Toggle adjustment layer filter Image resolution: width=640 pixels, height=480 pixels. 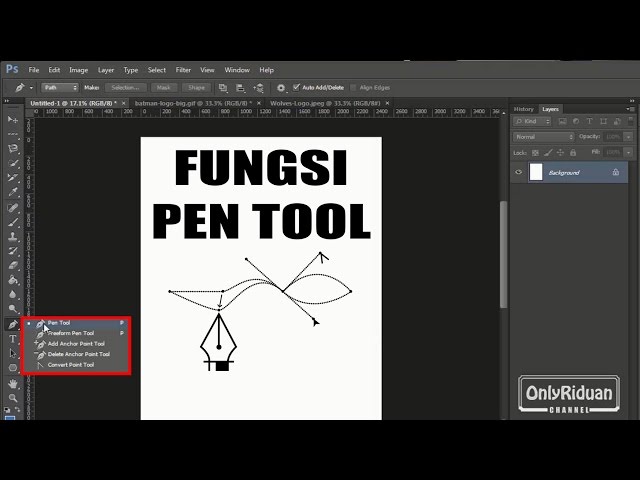click(x=576, y=121)
